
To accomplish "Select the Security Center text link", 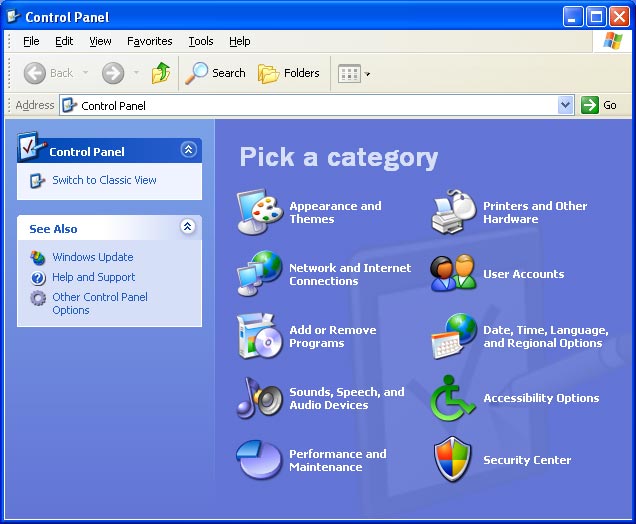I will pyautogui.click(x=527, y=460).
